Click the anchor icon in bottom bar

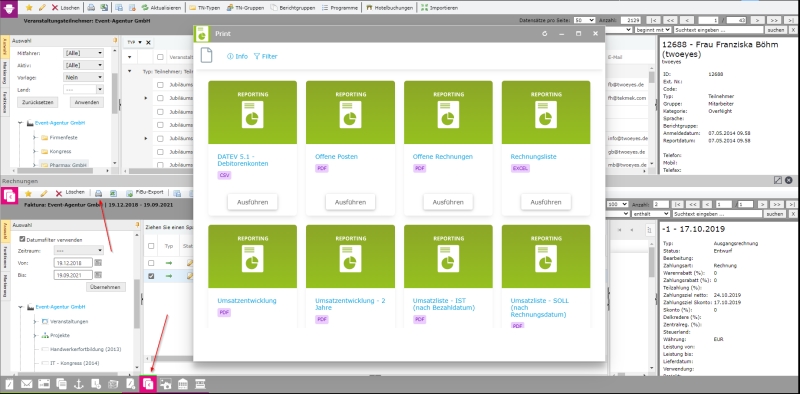pyautogui.click(x=79, y=384)
